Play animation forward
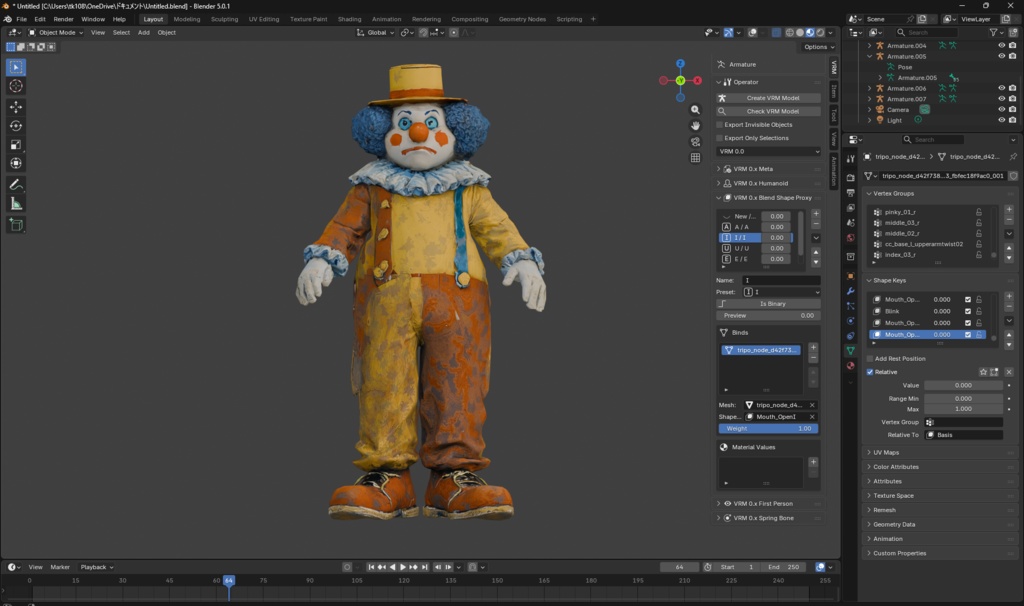The height and width of the screenshot is (606, 1024). 402,567
